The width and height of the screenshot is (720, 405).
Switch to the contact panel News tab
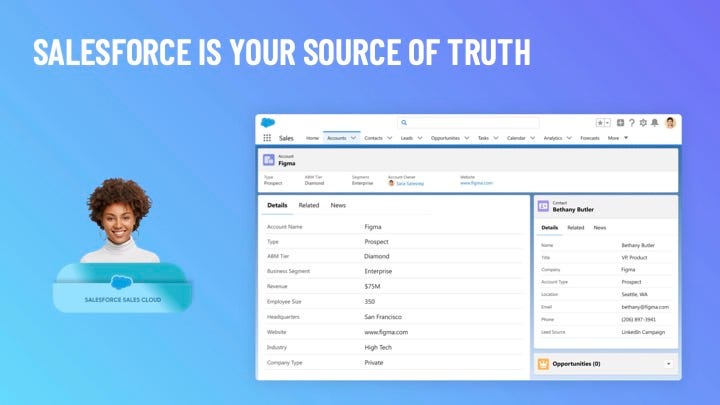[x=600, y=228]
